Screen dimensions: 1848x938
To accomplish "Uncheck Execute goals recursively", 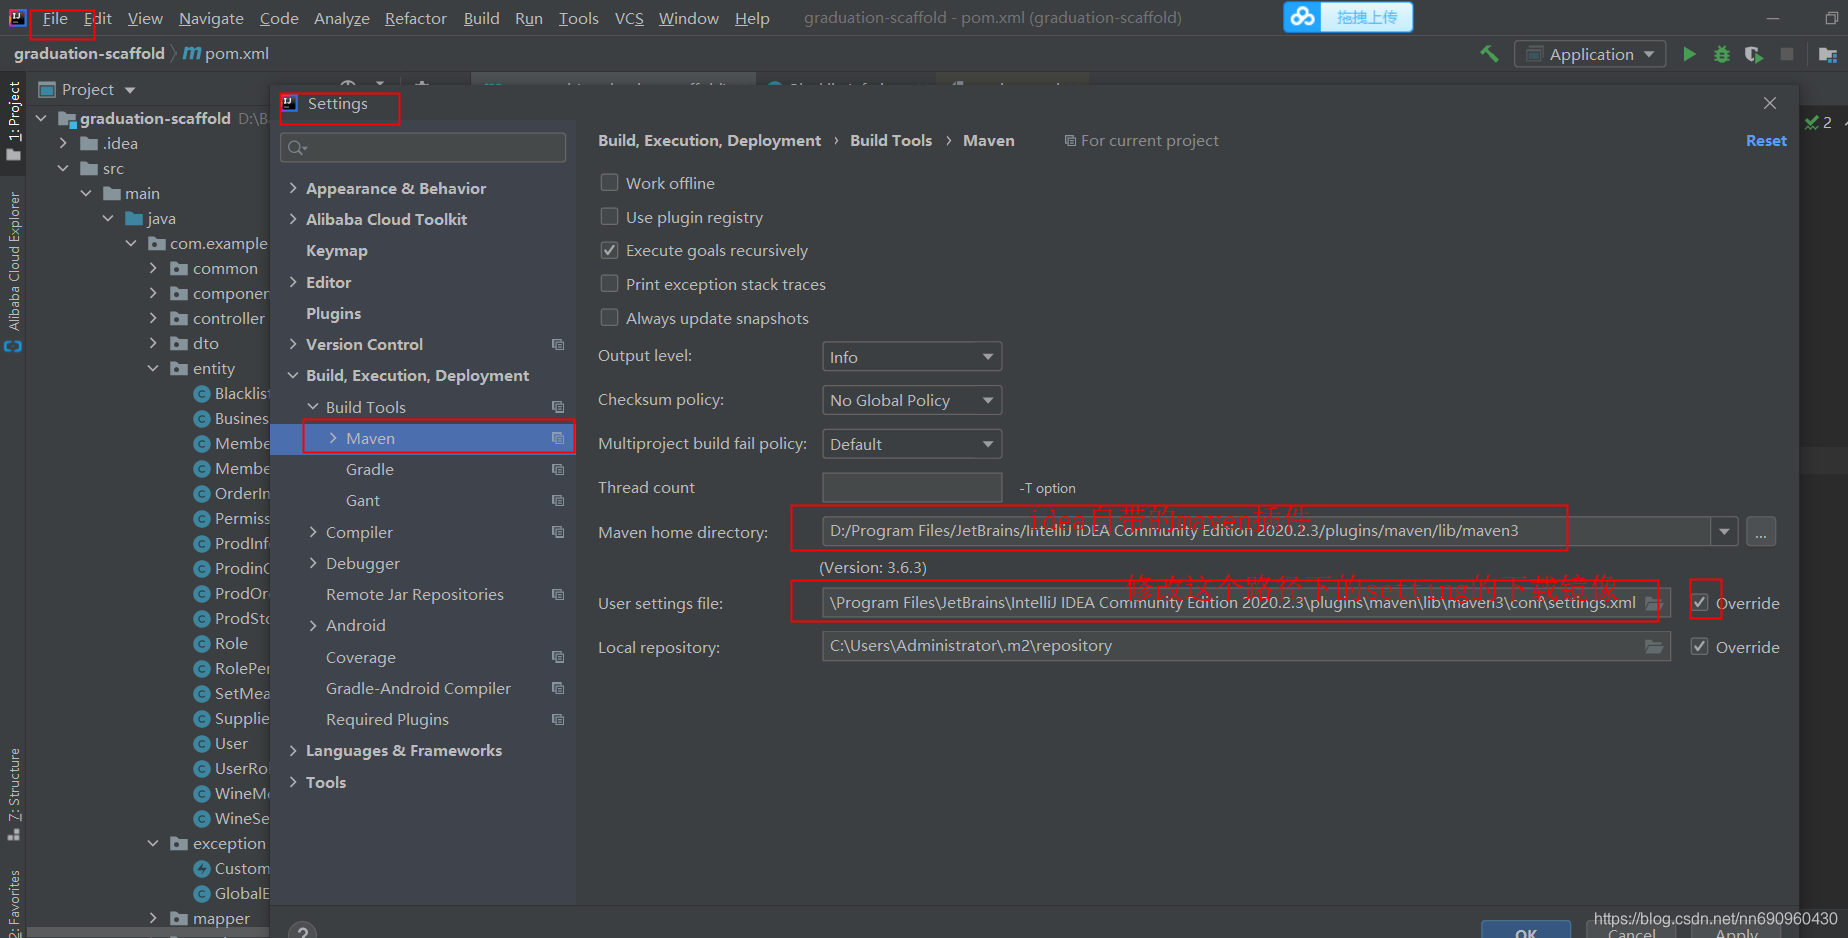I will tap(609, 250).
